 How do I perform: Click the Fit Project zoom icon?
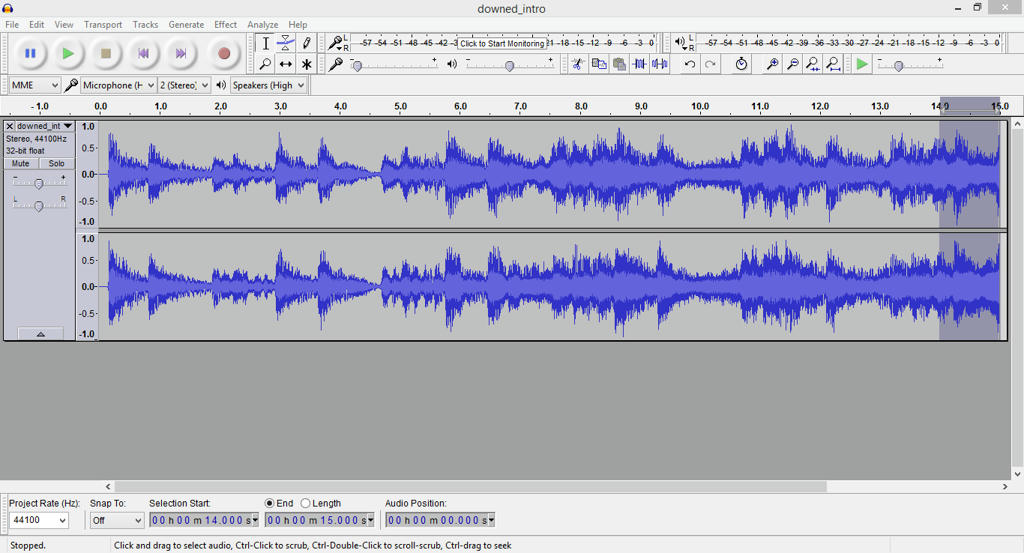833,64
